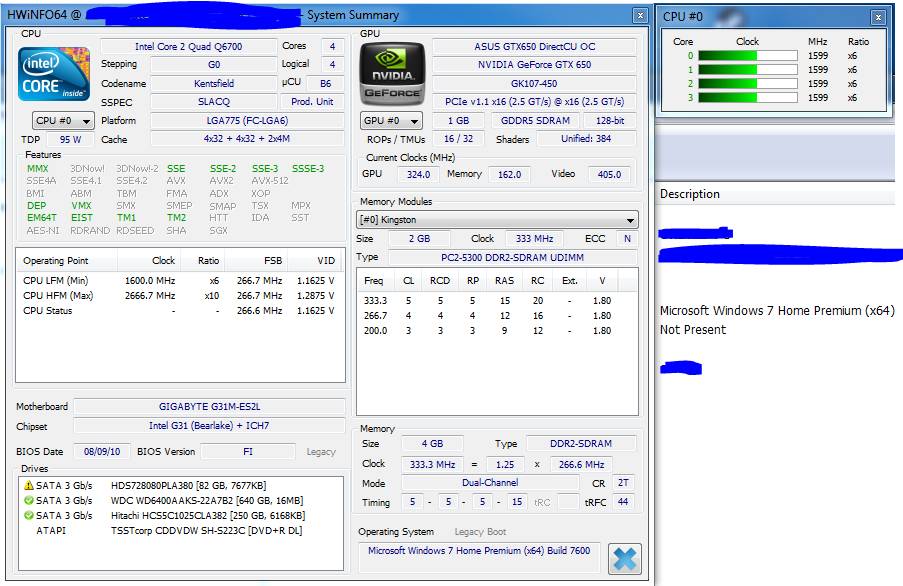Click the Prod. Unit button
This screenshot has height=586, width=903.
coord(312,101)
